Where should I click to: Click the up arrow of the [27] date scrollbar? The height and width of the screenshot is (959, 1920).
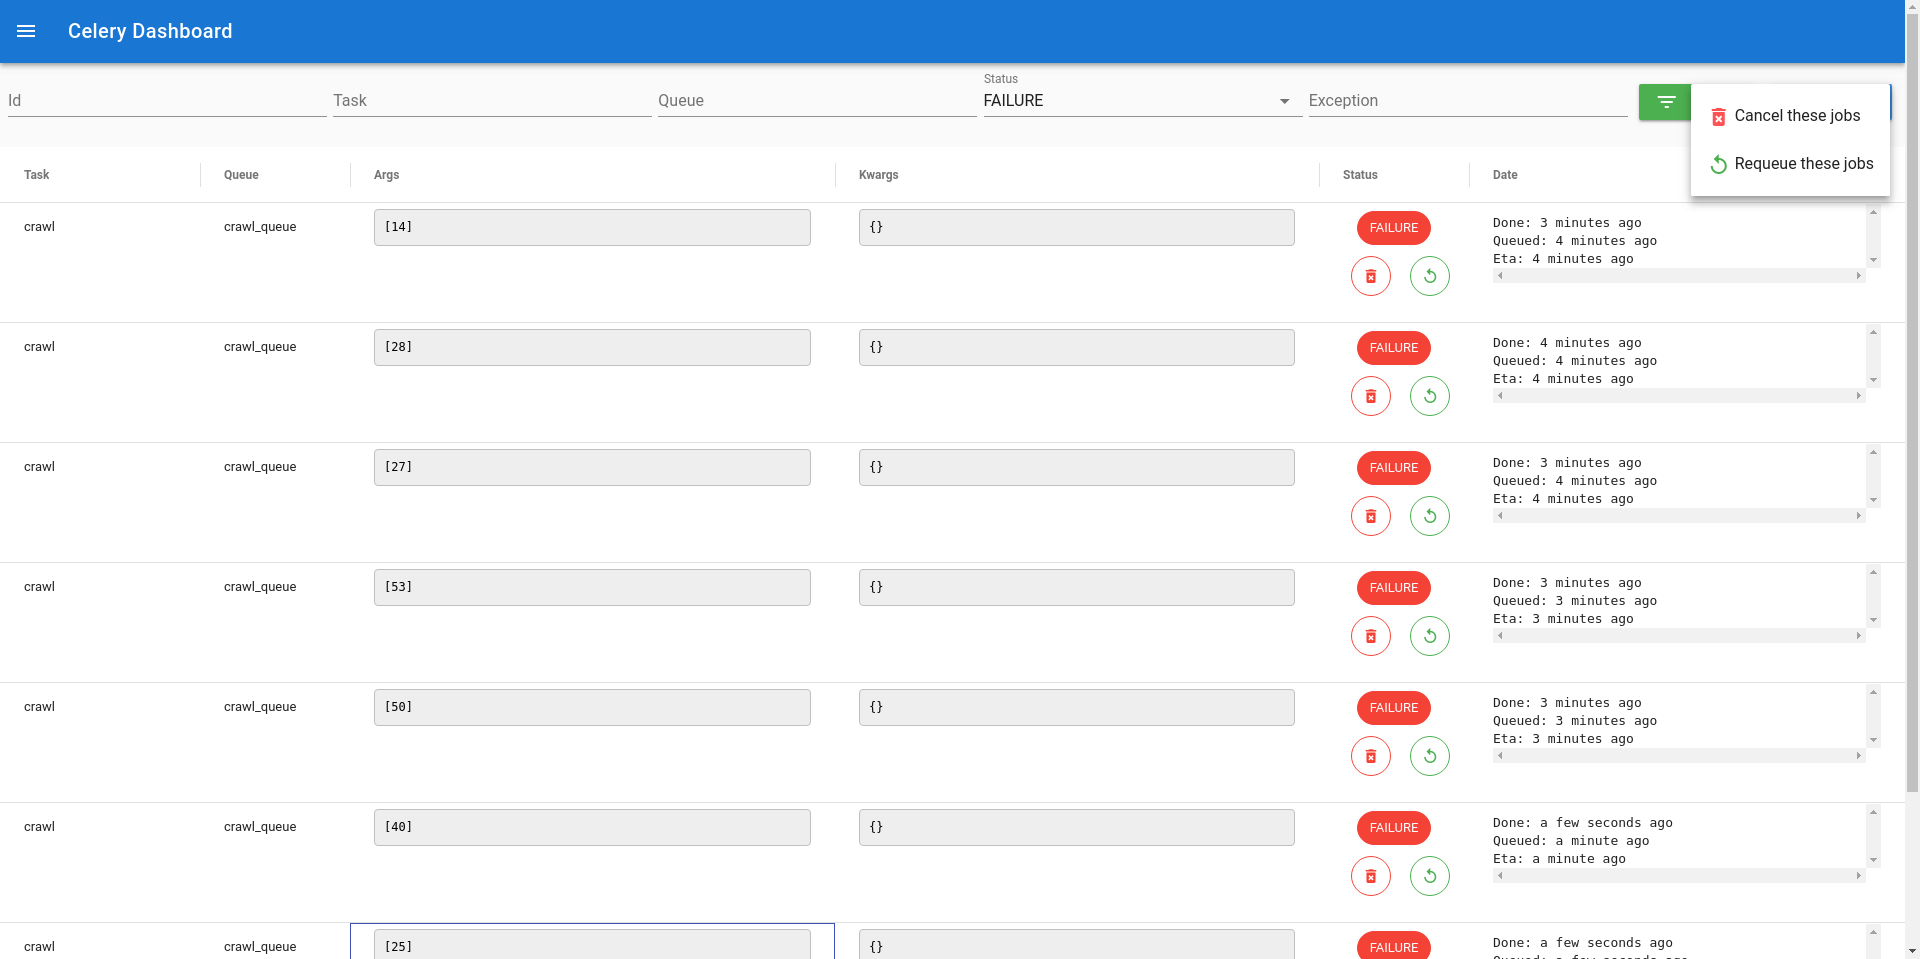1873,452
